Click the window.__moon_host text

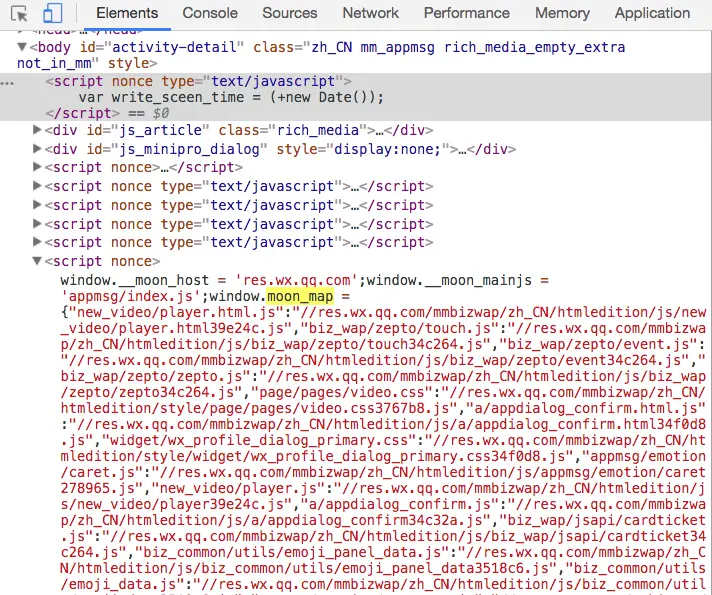point(135,280)
